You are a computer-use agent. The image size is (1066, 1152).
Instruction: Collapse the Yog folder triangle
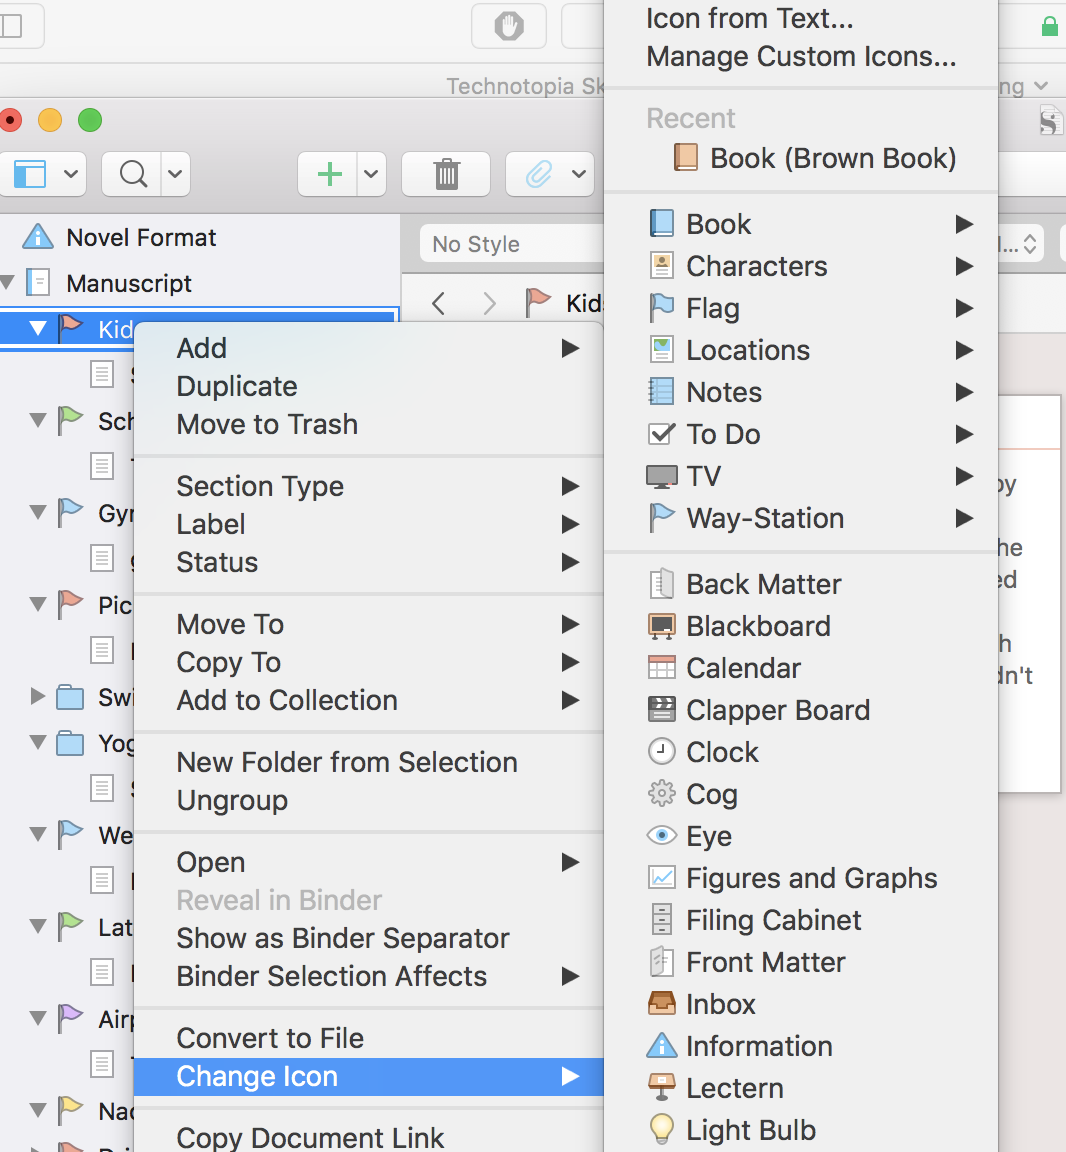point(37,742)
